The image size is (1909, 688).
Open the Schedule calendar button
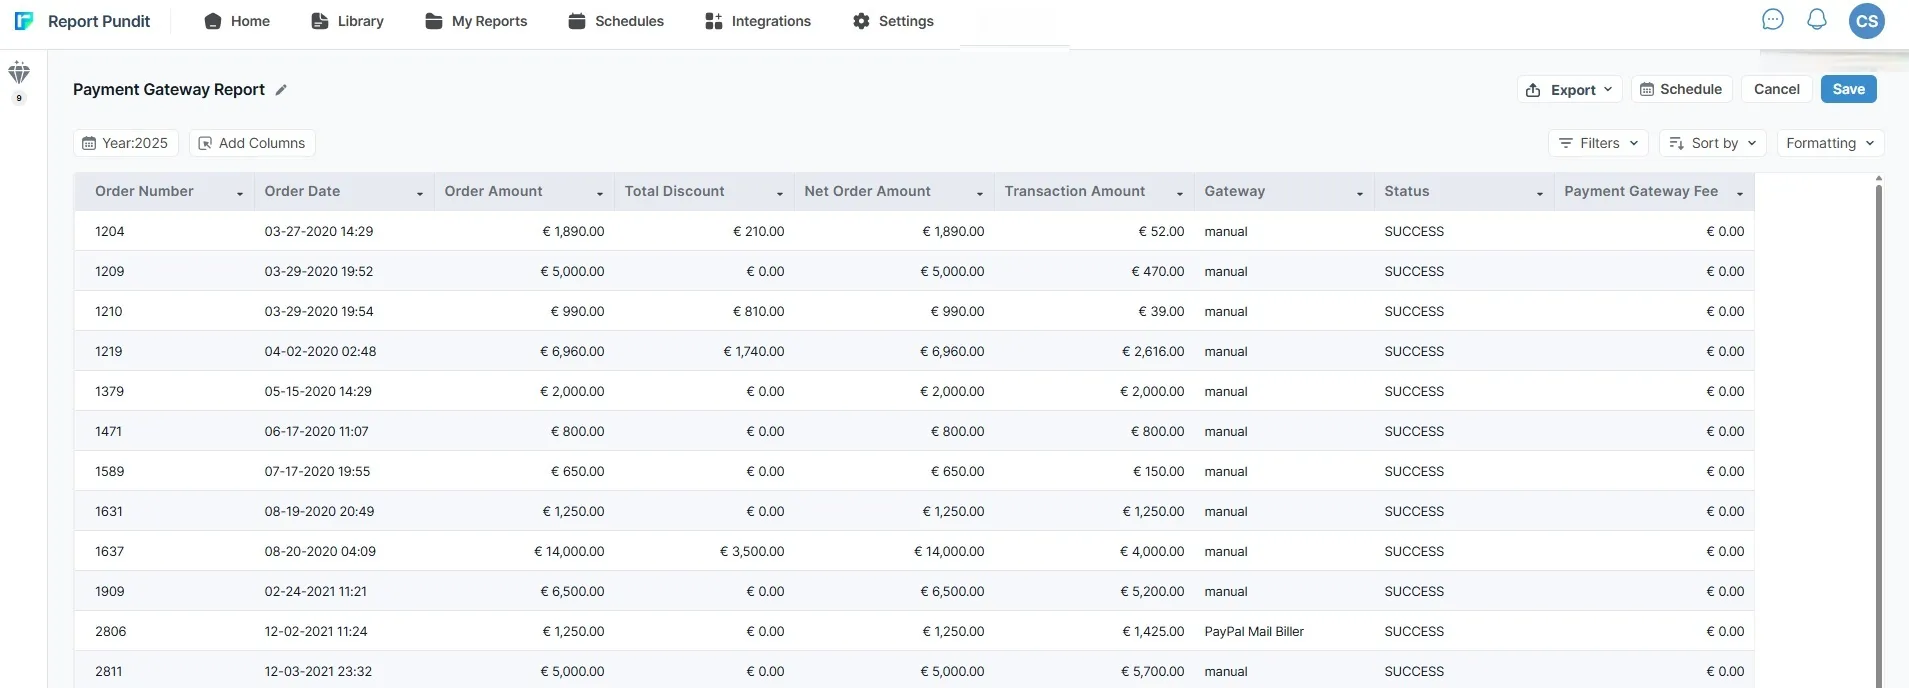(1682, 89)
